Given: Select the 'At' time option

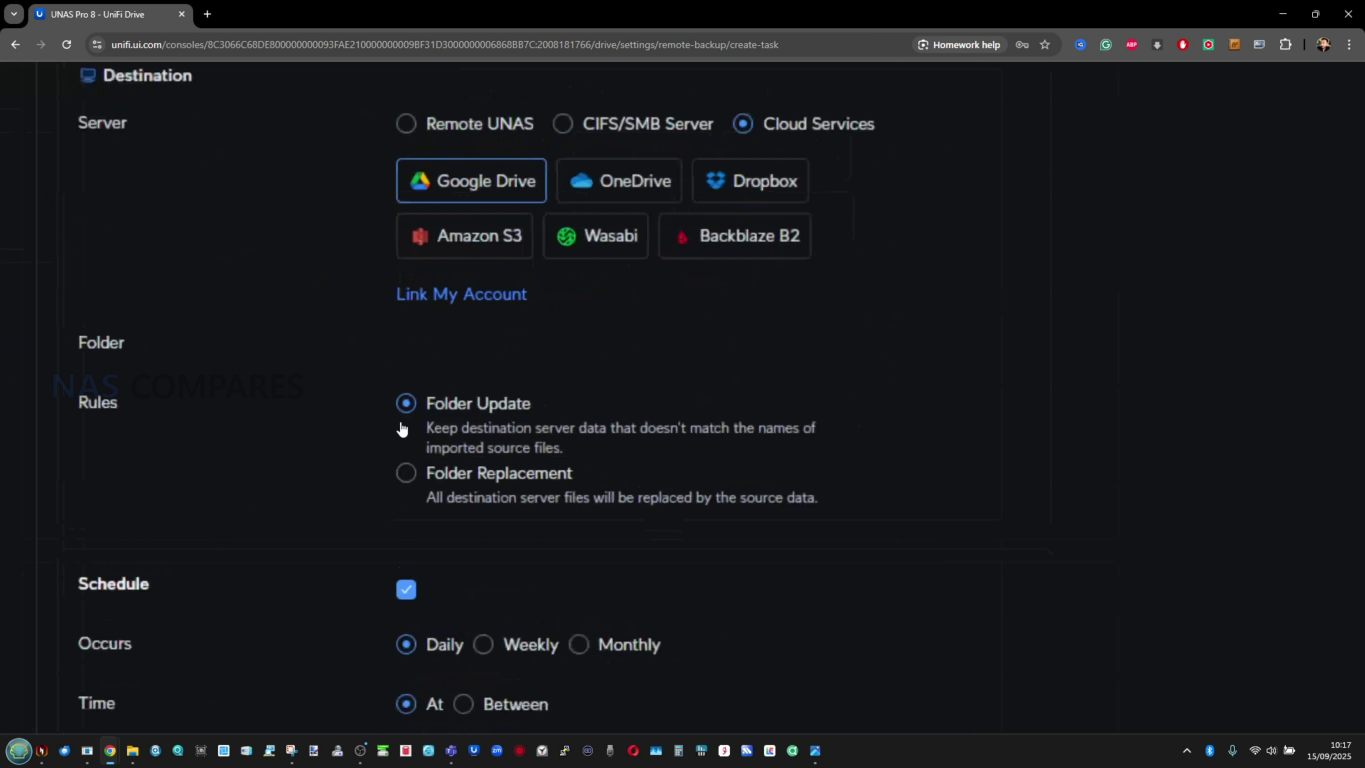Looking at the screenshot, I should (x=406, y=704).
